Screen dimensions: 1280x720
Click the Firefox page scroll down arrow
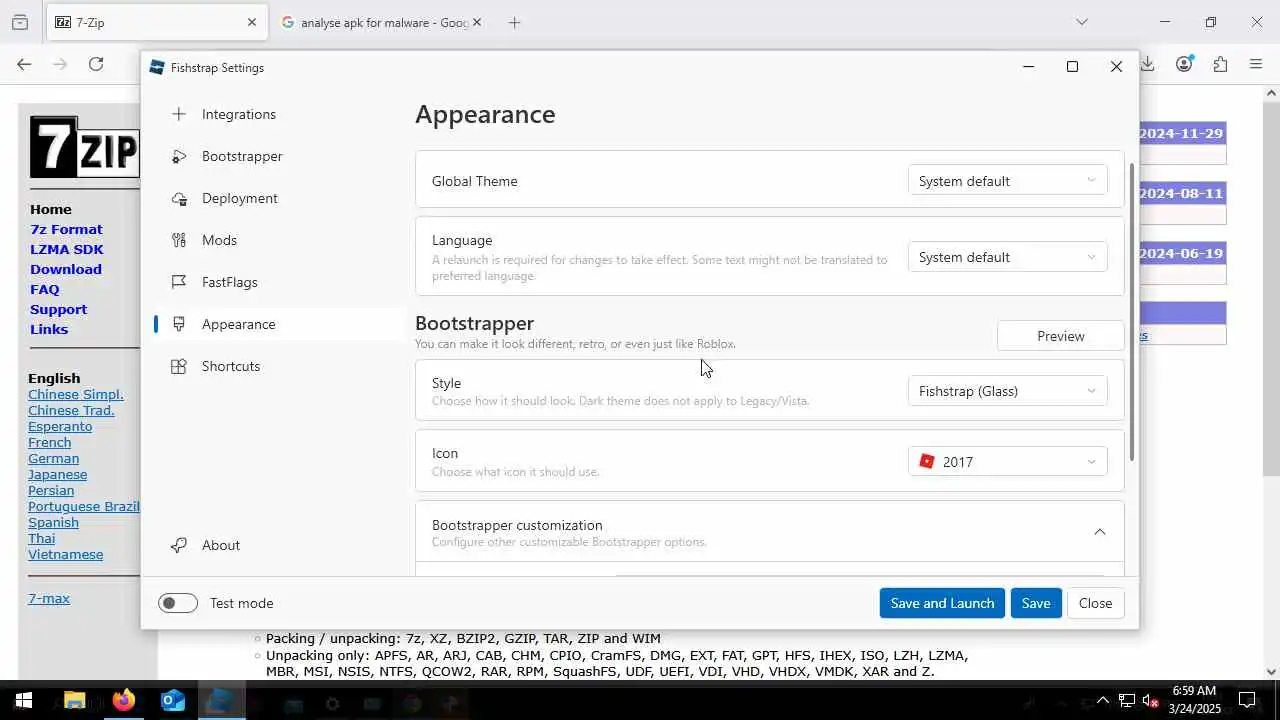(1271, 672)
